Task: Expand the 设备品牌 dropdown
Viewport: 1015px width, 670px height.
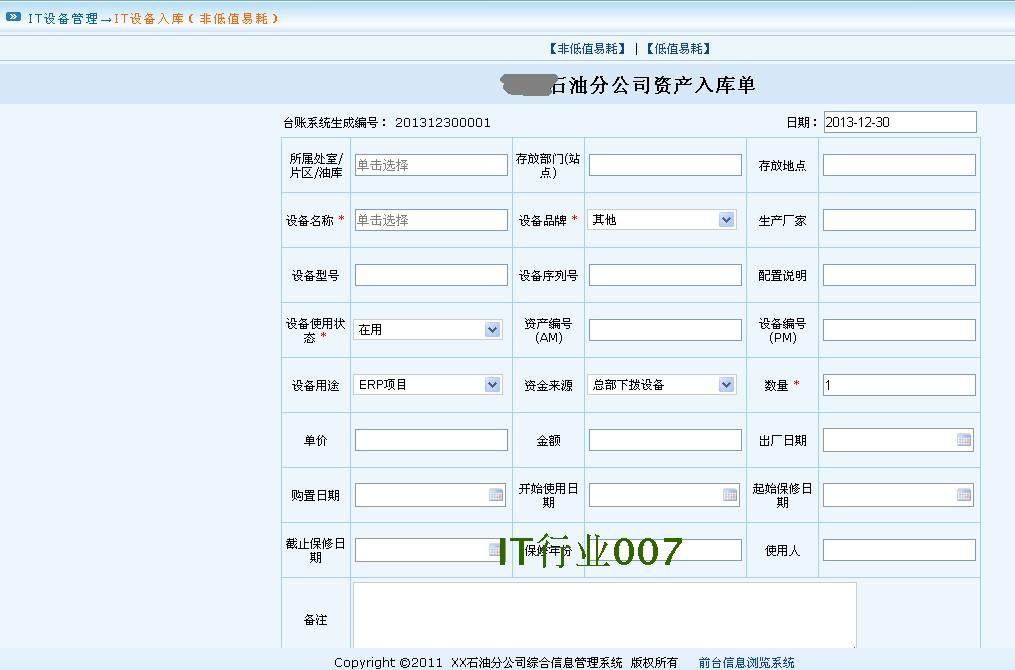Action: pyautogui.click(x=726, y=220)
